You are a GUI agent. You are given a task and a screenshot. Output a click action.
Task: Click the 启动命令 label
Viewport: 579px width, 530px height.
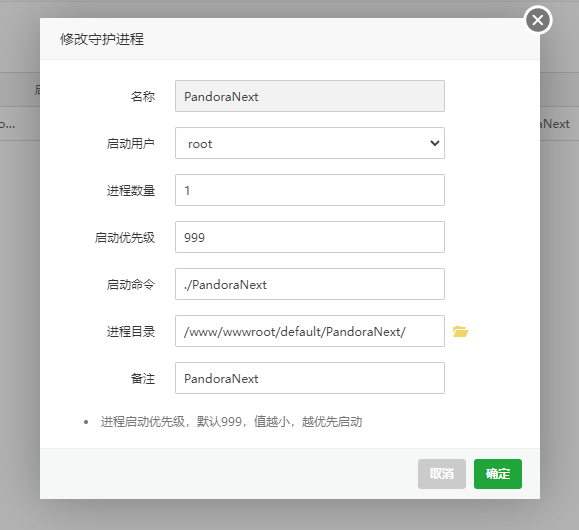(131, 284)
